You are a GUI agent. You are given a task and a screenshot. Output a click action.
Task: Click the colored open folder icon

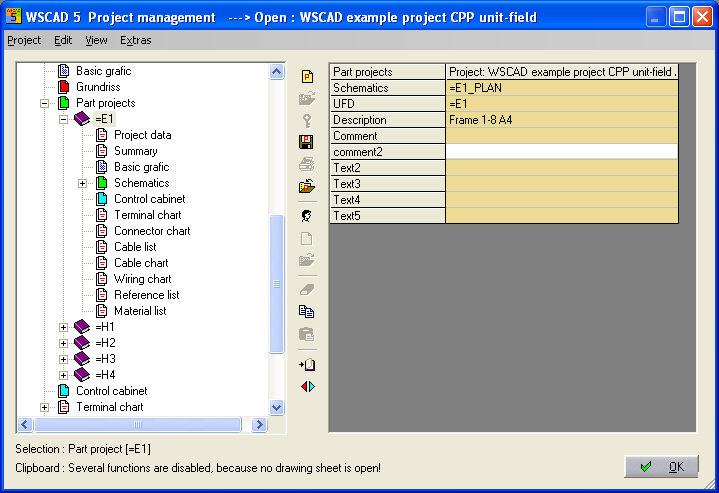(x=307, y=186)
